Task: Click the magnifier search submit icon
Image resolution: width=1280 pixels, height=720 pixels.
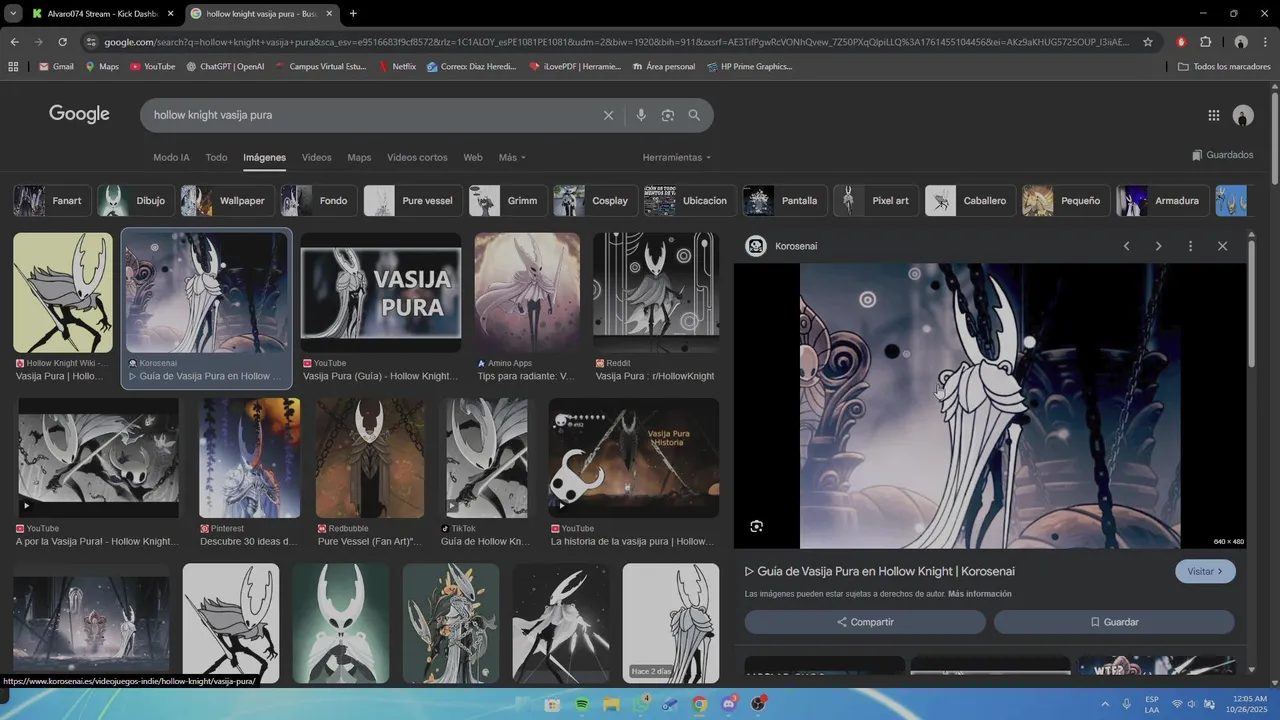Action: pos(694,115)
